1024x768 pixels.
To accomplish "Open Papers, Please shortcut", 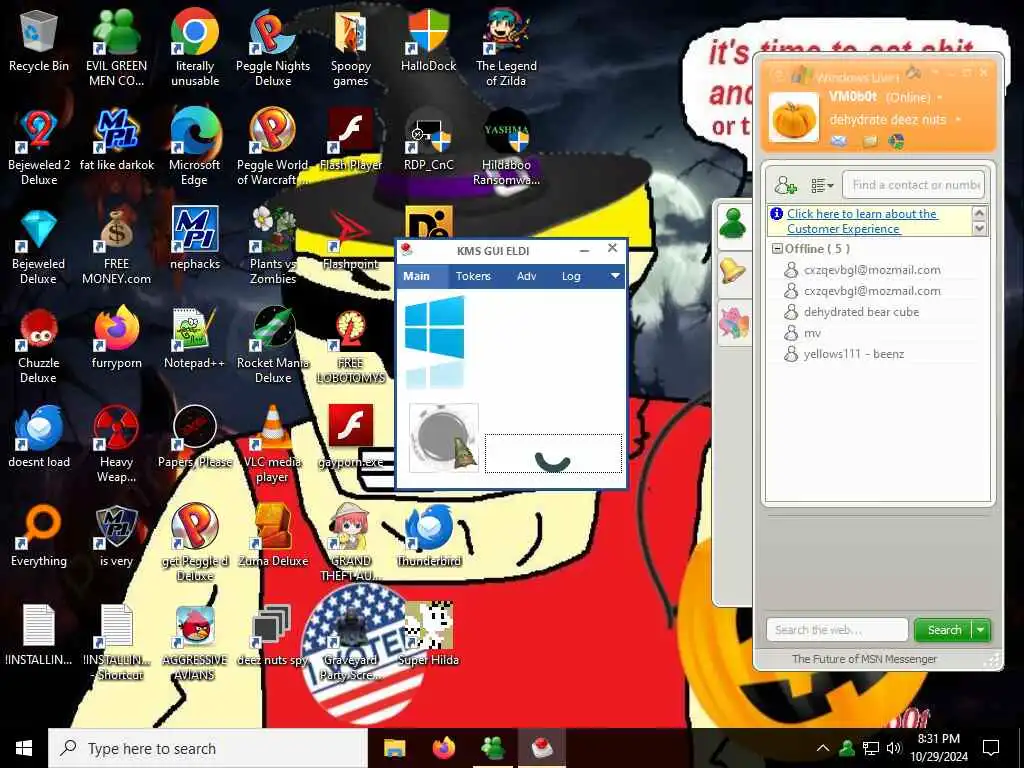I will (195, 436).
